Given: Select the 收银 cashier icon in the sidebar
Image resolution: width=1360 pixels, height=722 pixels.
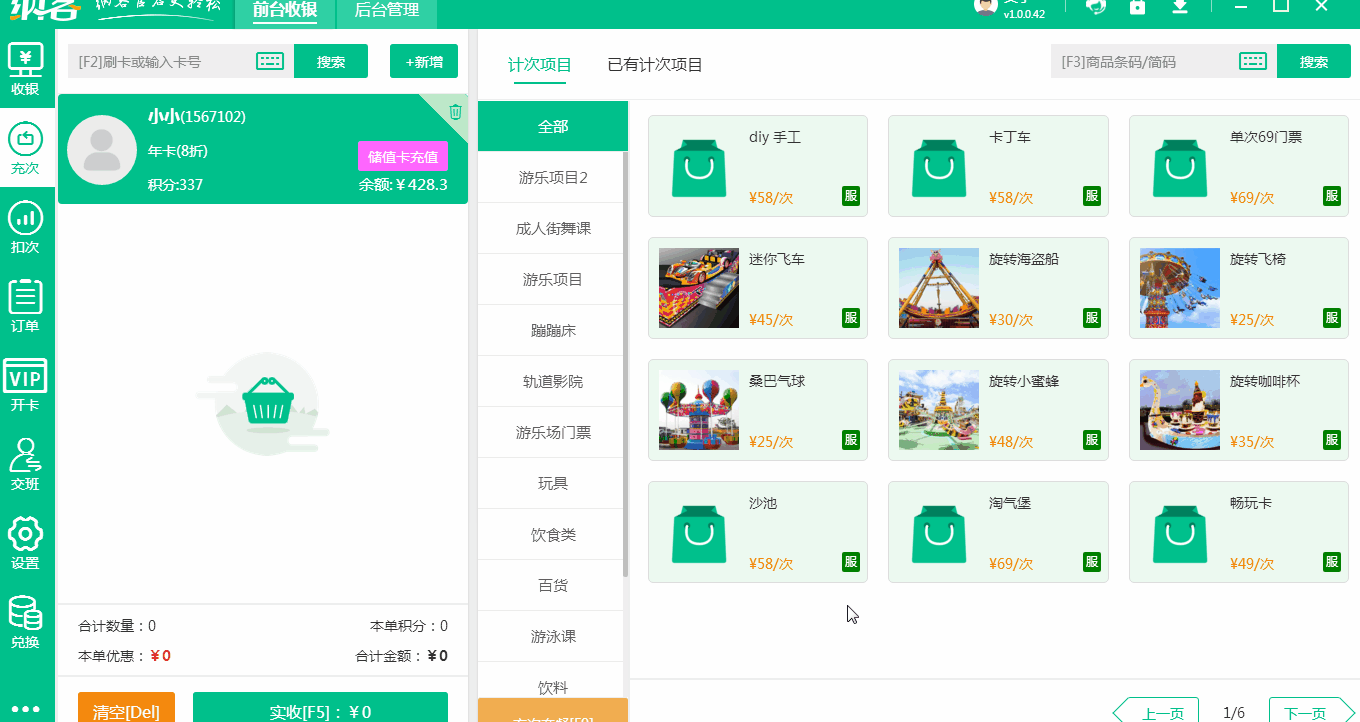Looking at the screenshot, I should click(27, 66).
